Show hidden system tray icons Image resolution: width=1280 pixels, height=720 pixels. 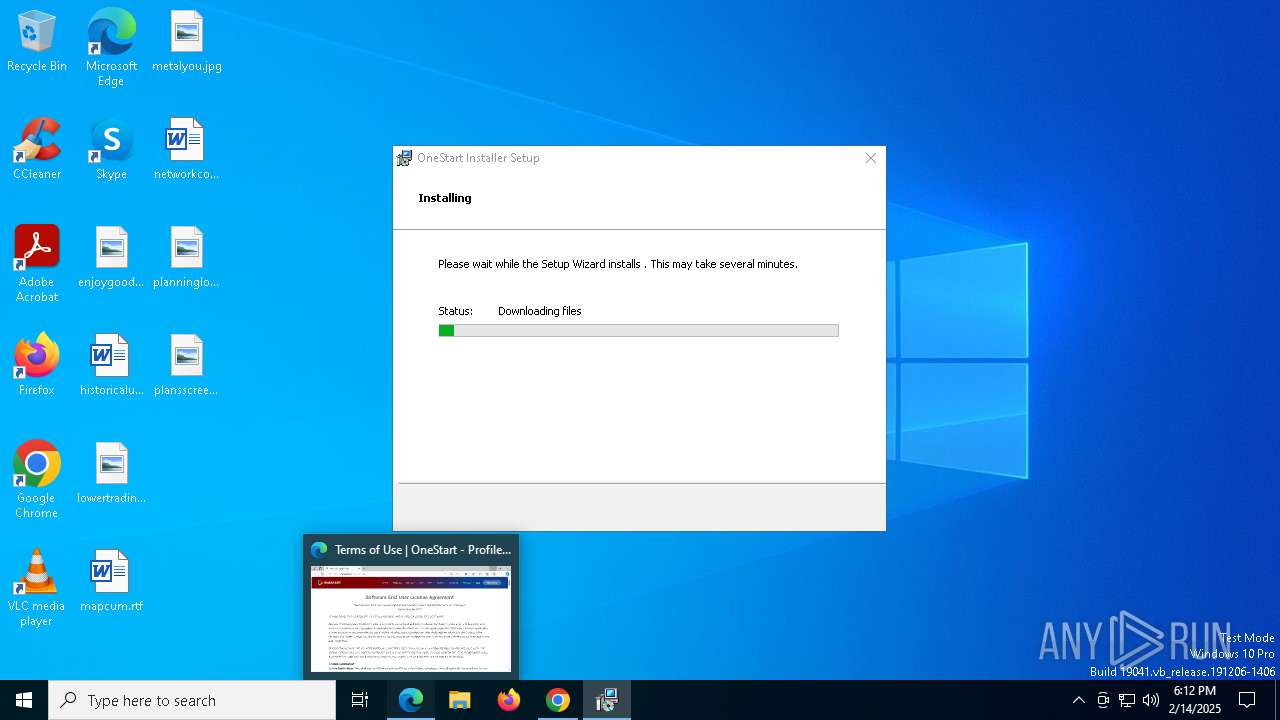(x=1078, y=700)
